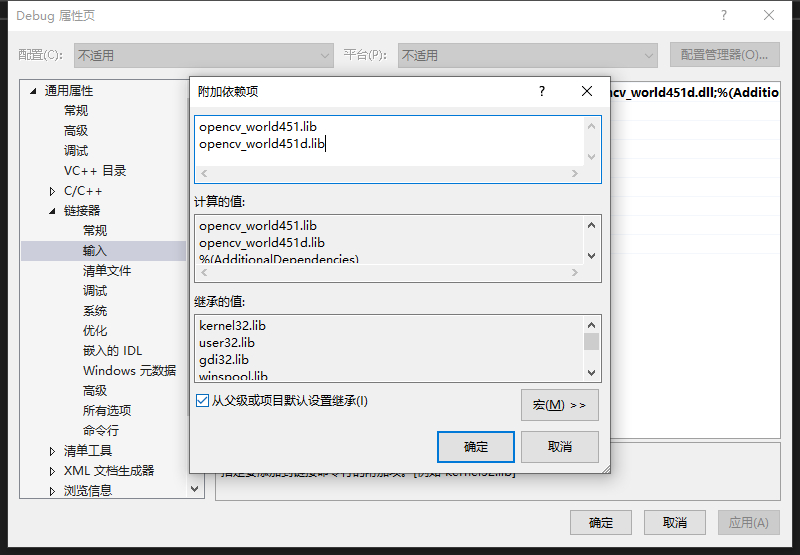Close the 附加依赖项 dialog with X
This screenshot has height=555, width=800.
pos(587,92)
